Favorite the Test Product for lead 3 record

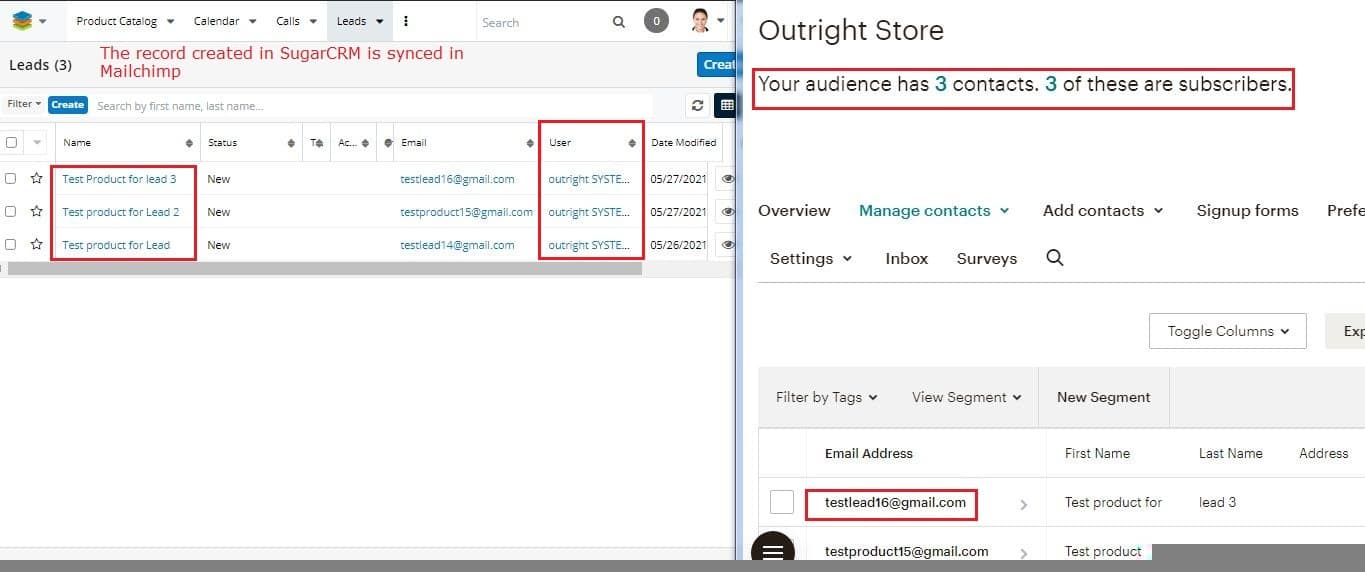[37, 179]
